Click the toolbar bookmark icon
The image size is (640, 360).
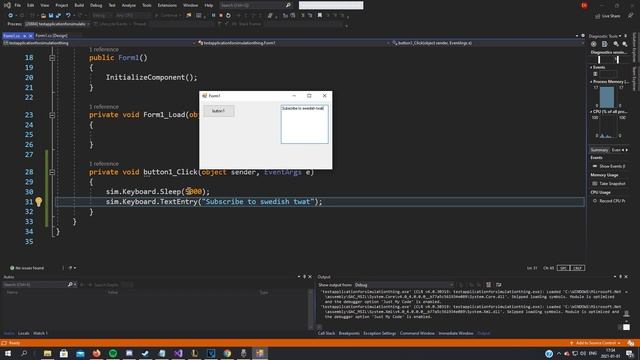(320, 16)
